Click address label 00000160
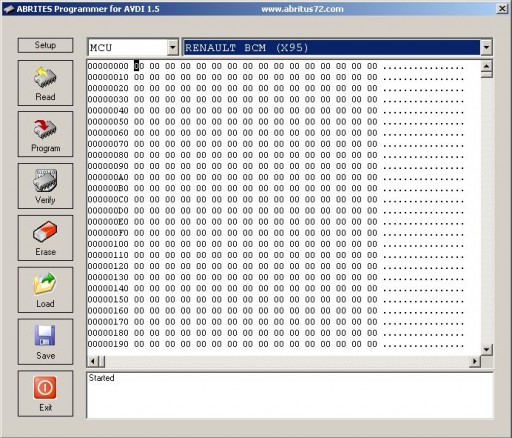 coord(108,311)
